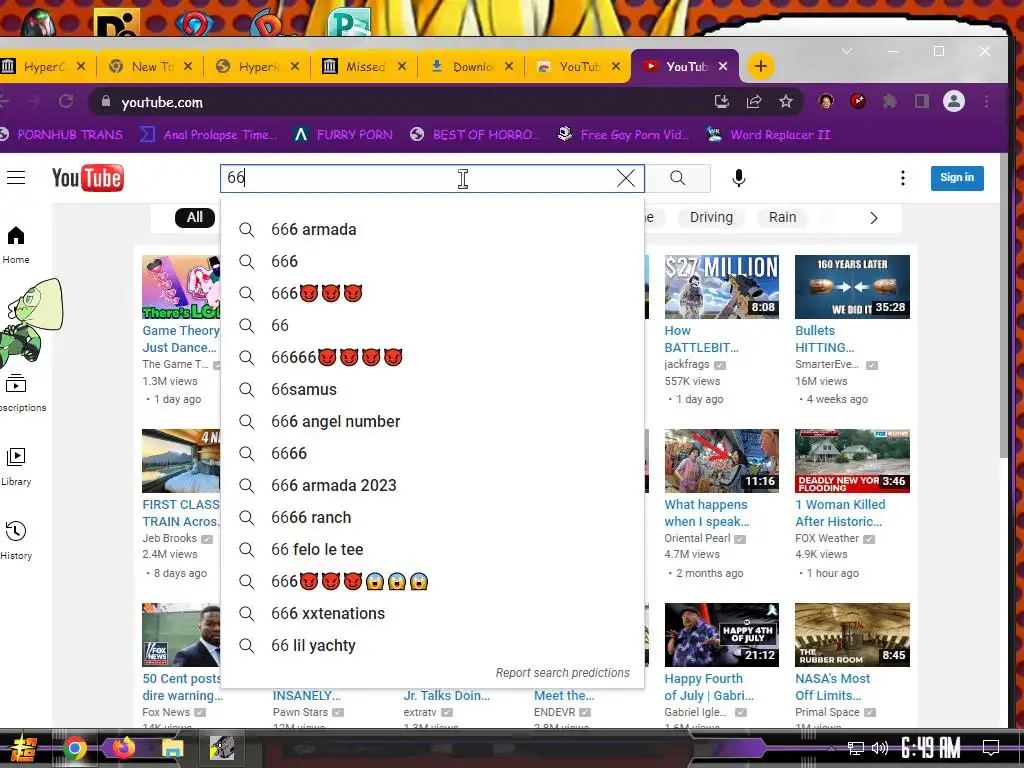
Task: Open Happy 4th of July thumbnail
Action: tap(722, 635)
